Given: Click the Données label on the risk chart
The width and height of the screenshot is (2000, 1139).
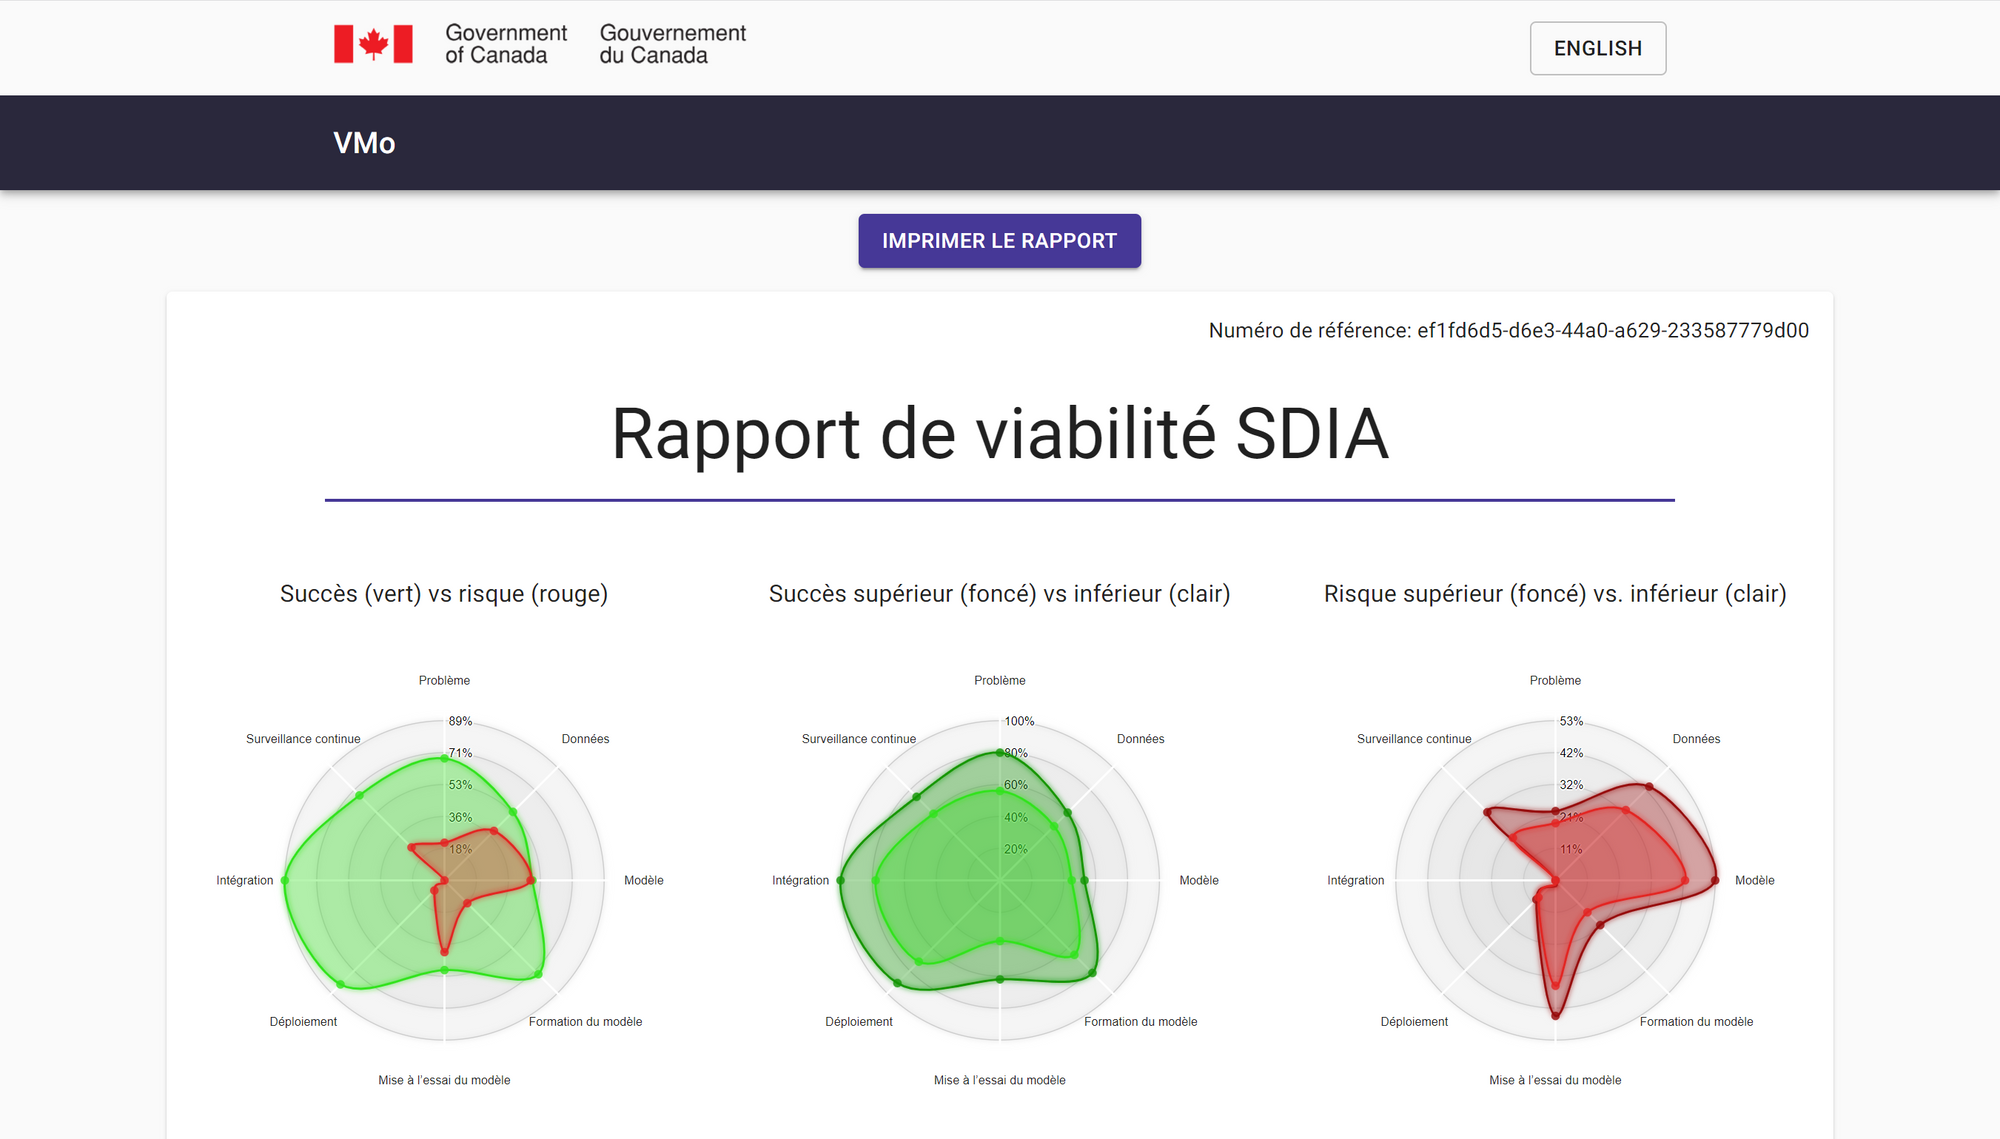Looking at the screenshot, I should pos(1696,739).
